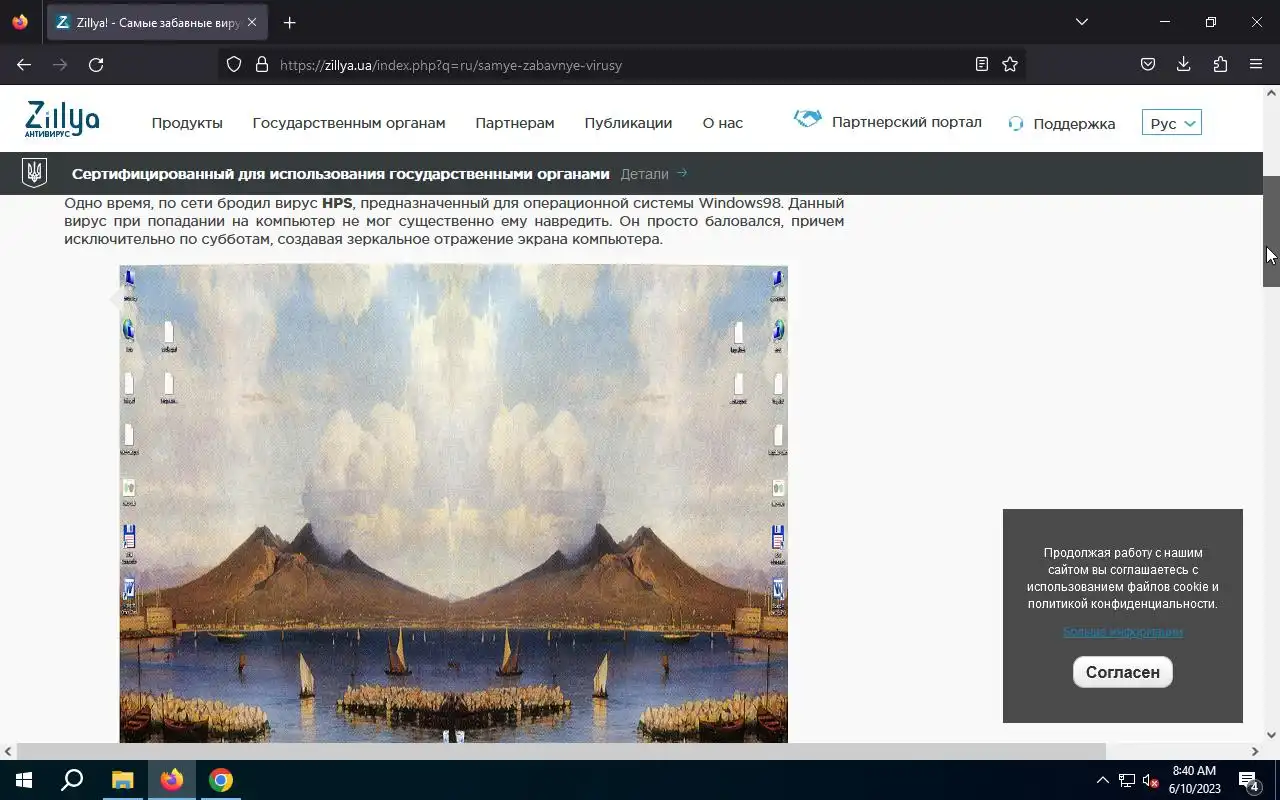Click the horizontal scrollbar thumb
Viewport: 1280px width, 800px height.
tap(560, 751)
